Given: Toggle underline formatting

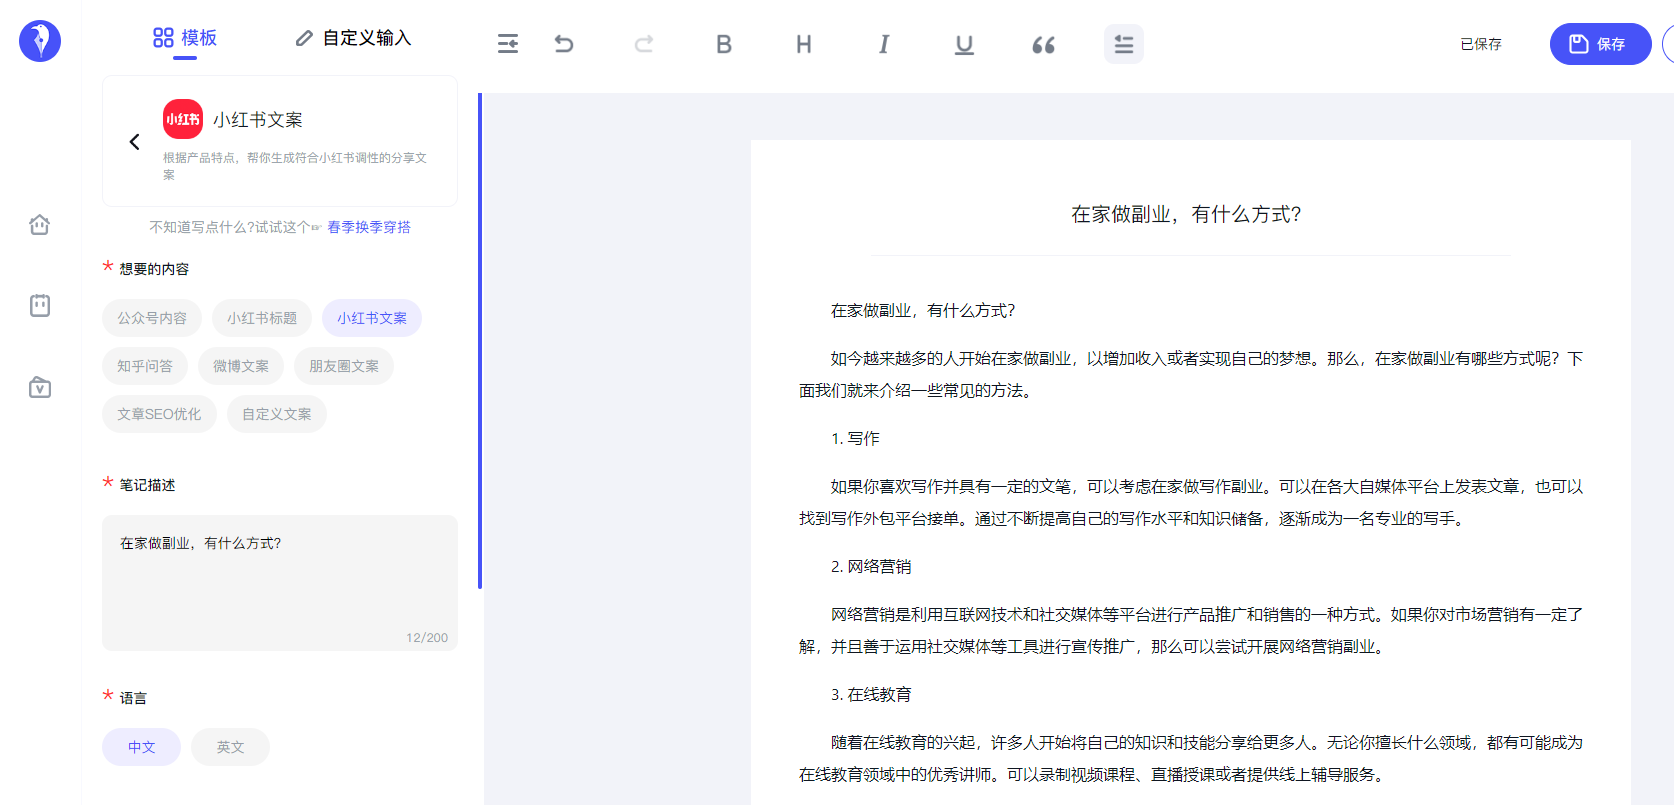Looking at the screenshot, I should tap(964, 44).
